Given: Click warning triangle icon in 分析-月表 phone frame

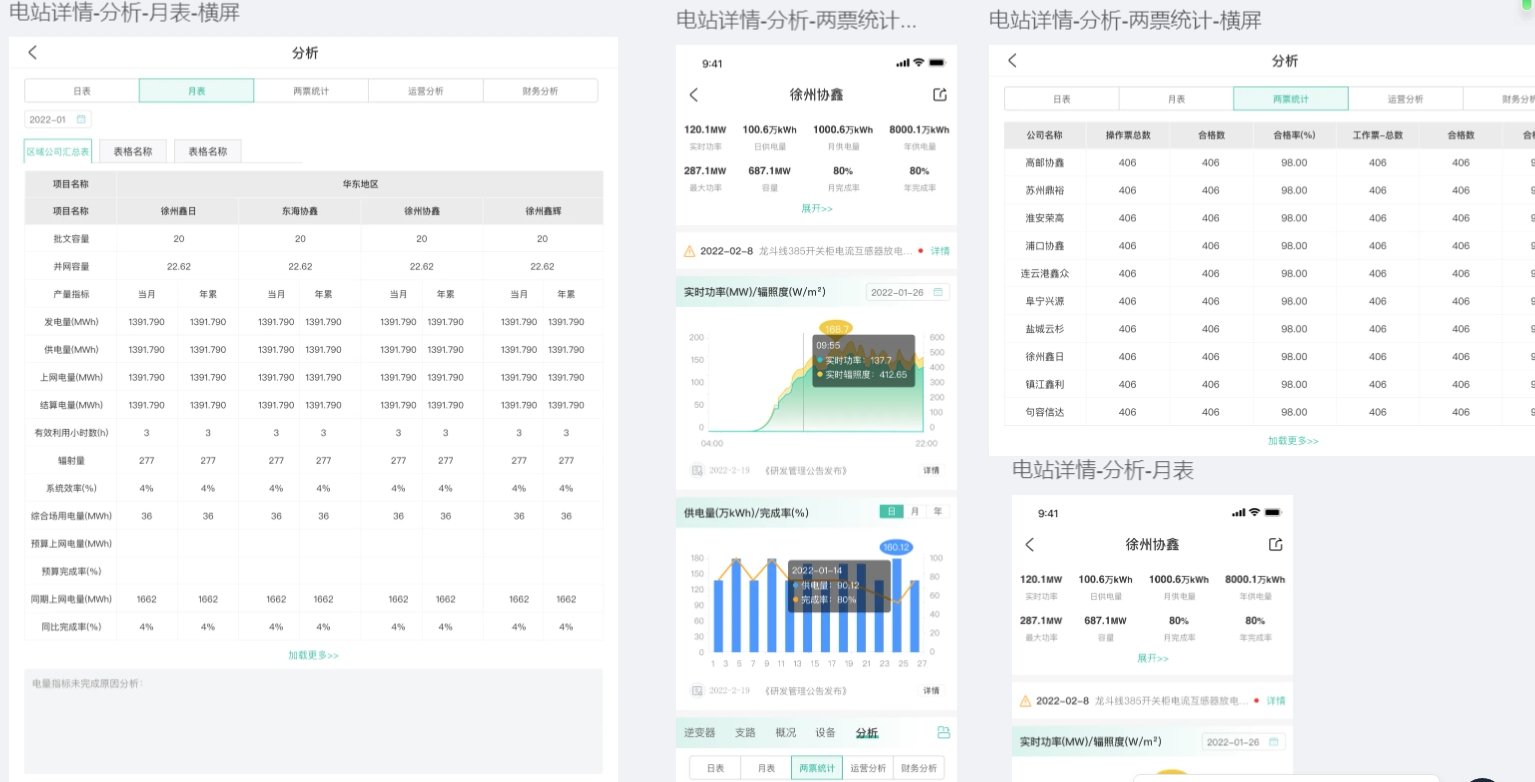Looking at the screenshot, I should click(x=1025, y=701).
